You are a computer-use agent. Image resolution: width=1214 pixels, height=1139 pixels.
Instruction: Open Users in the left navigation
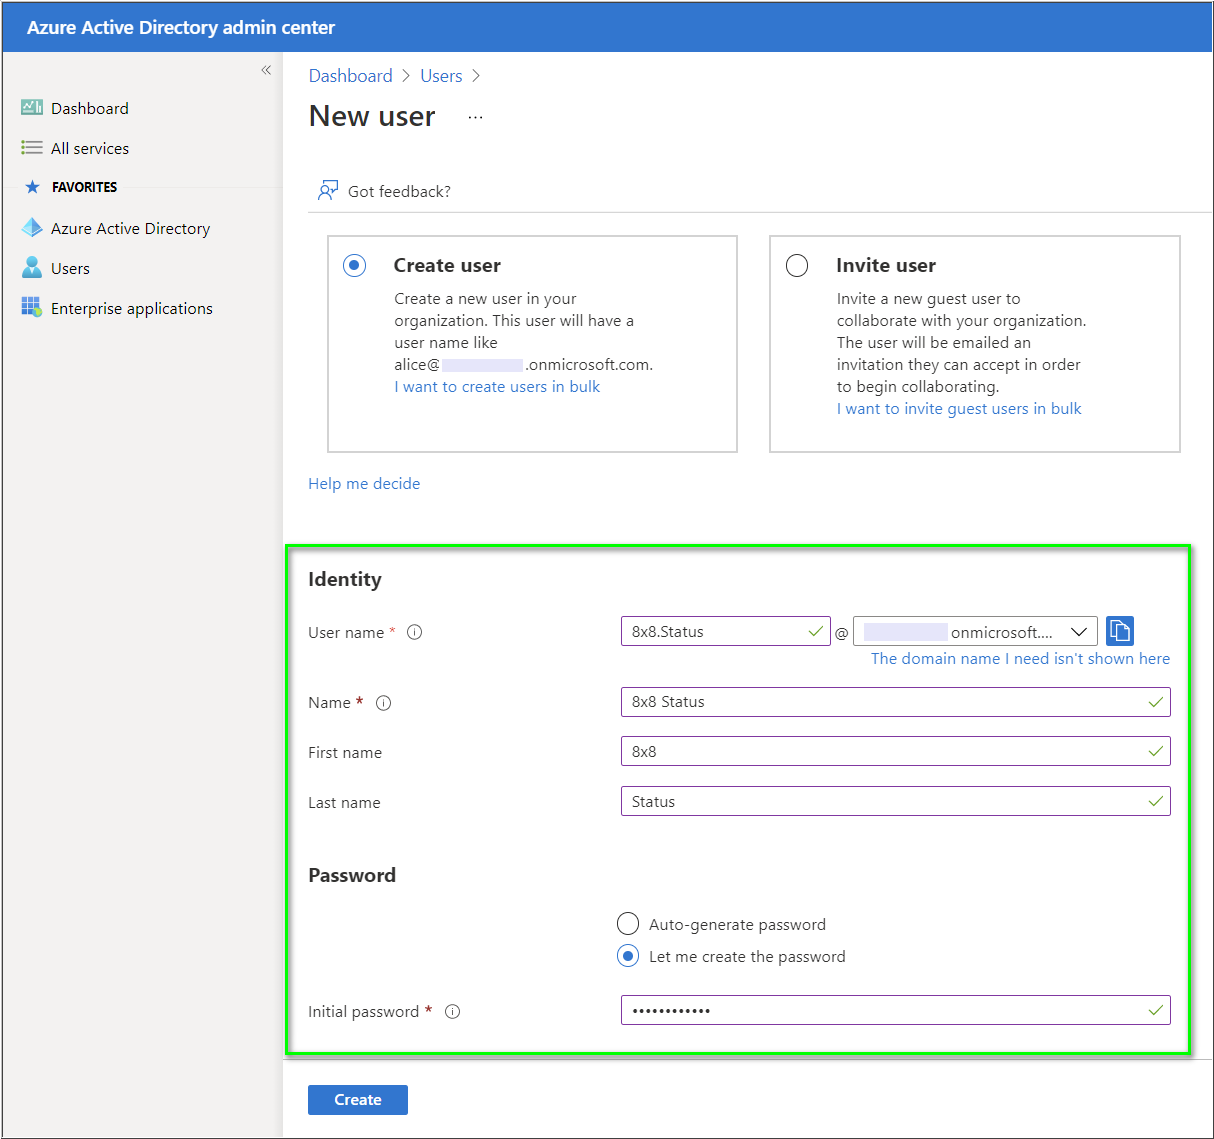(70, 268)
